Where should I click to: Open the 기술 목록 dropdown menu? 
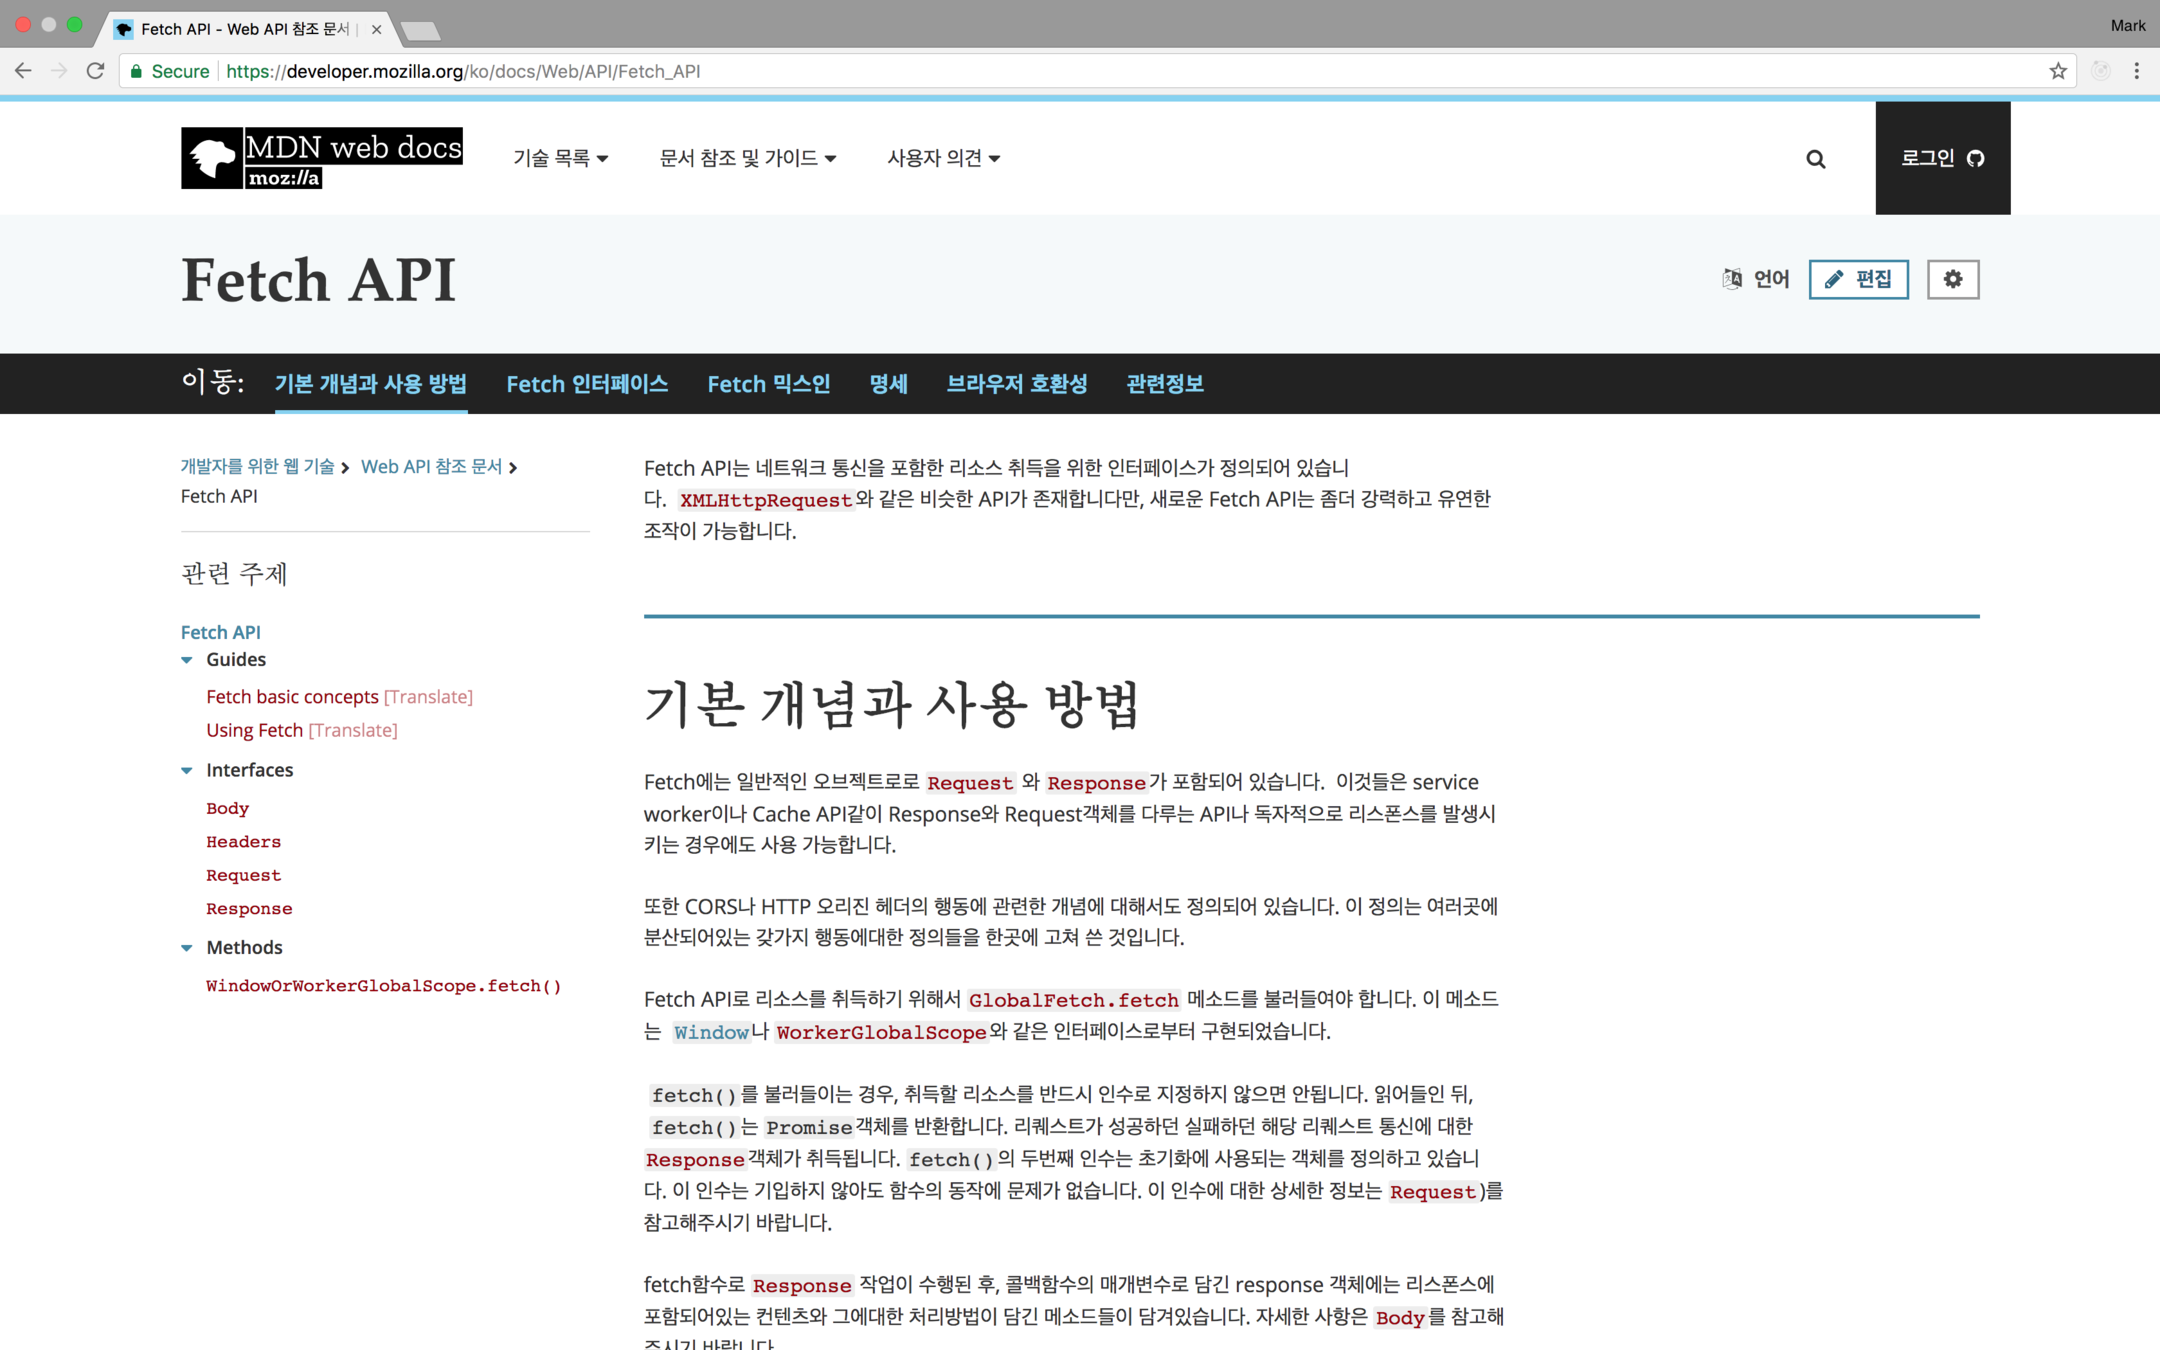coord(560,158)
